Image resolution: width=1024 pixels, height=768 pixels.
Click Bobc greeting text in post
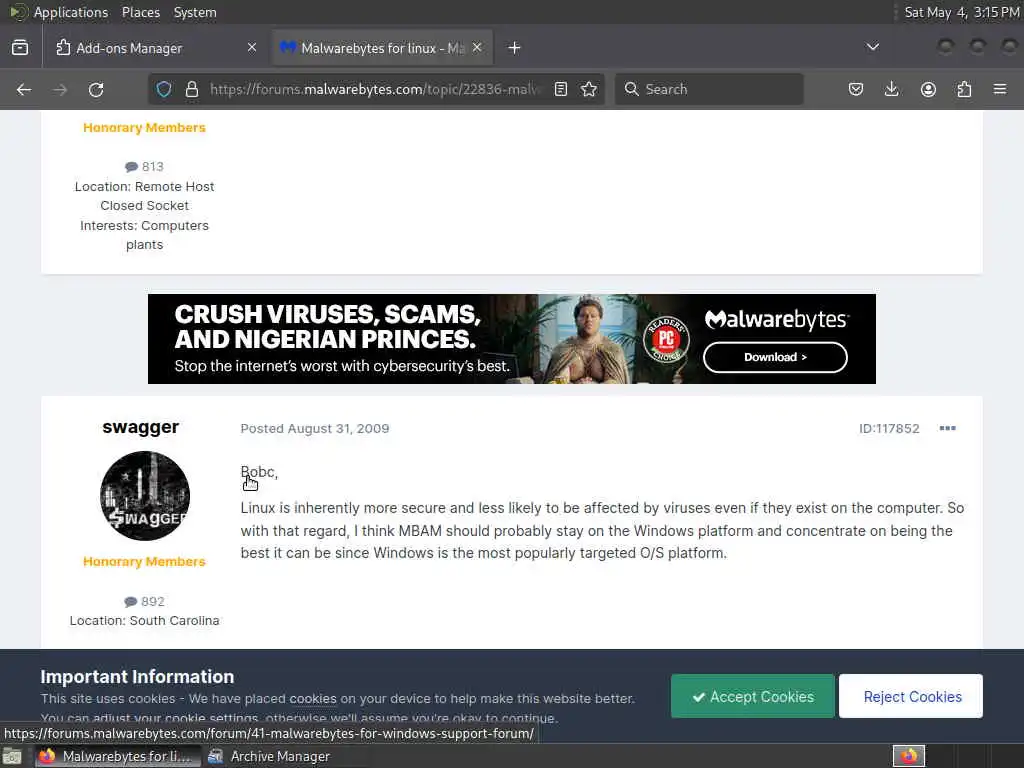coord(259,472)
